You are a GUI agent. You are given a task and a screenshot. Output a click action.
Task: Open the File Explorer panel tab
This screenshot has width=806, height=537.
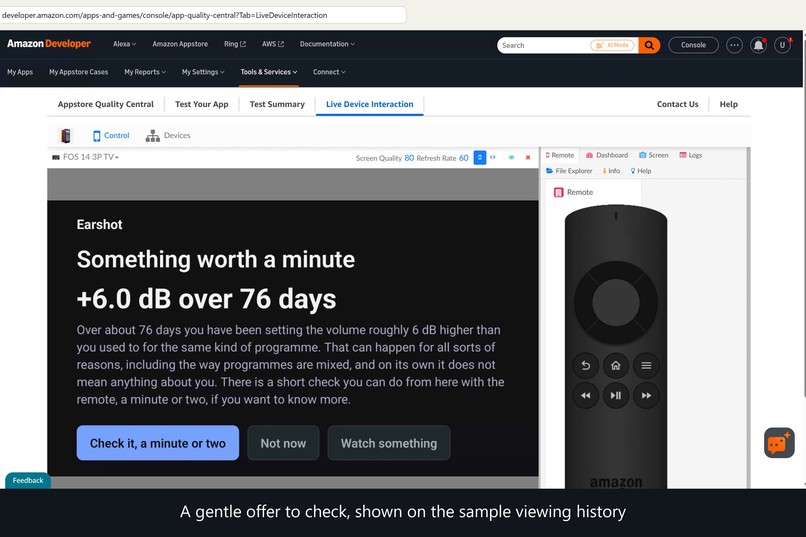pos(569,171)
